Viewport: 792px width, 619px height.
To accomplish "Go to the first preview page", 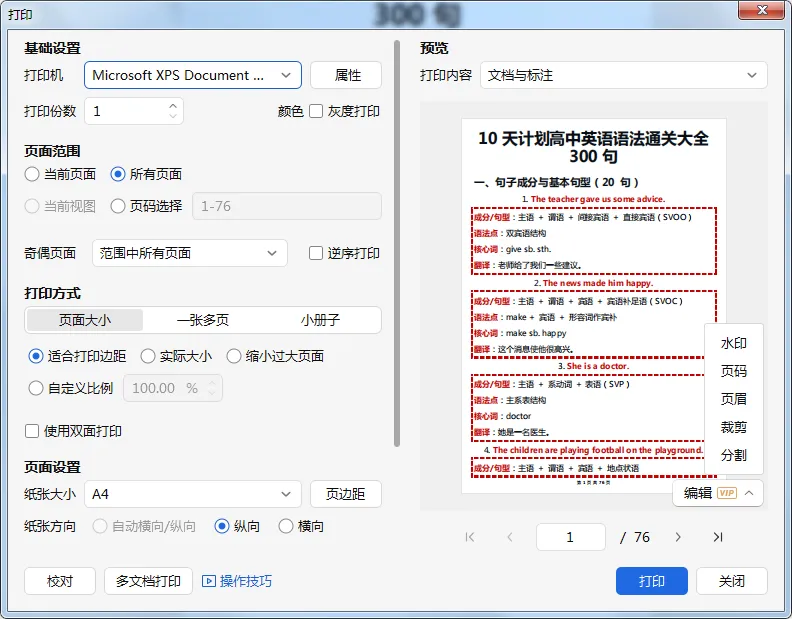I will (470, 537).
